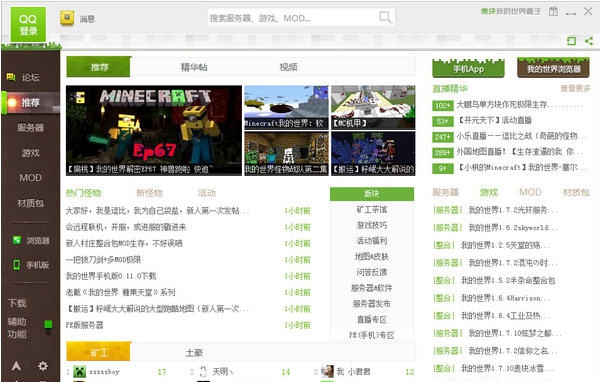Viewport: 600px width, 382px height.
Task: Switch to the 精华帖 tab
Action: tap(194, 67)
